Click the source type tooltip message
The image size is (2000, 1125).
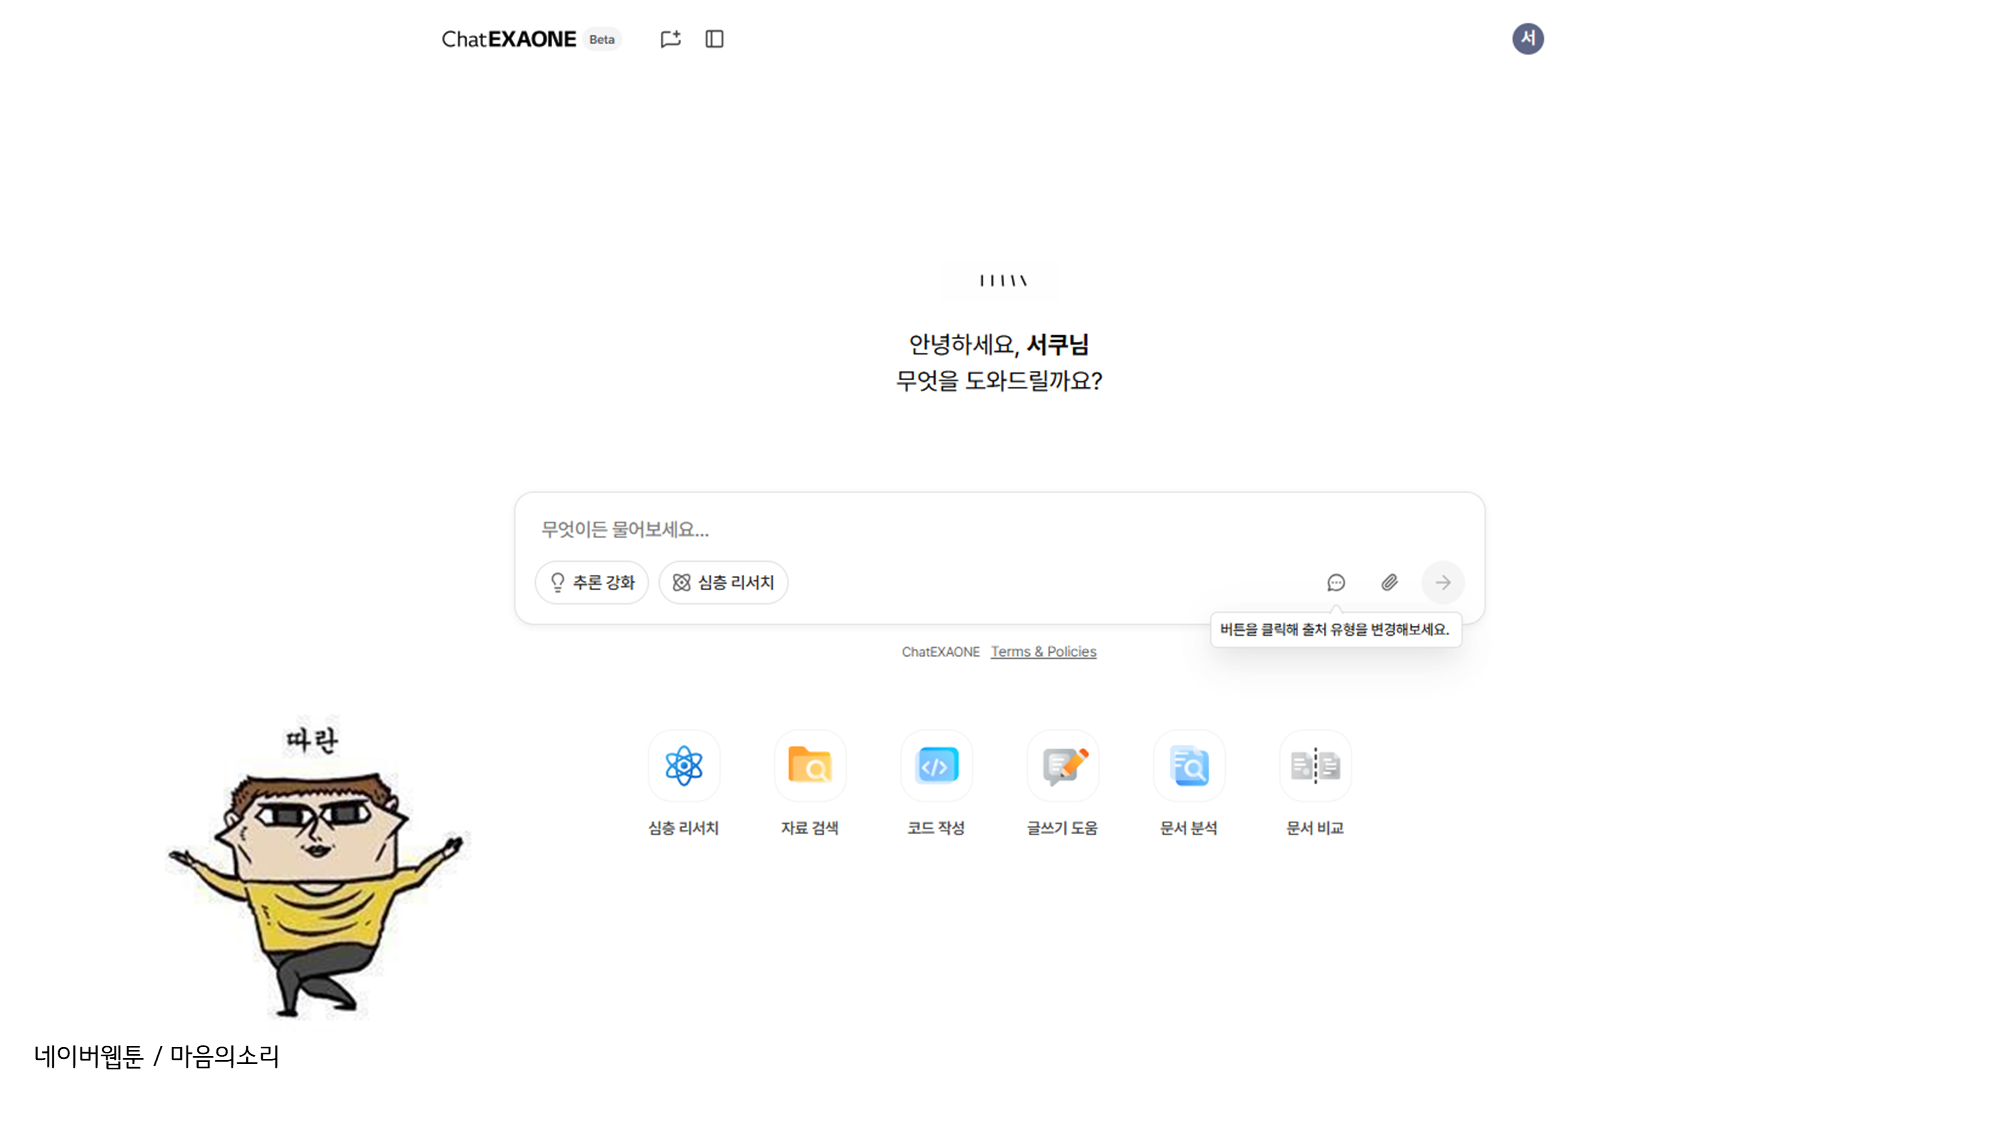coord(1335,629)
